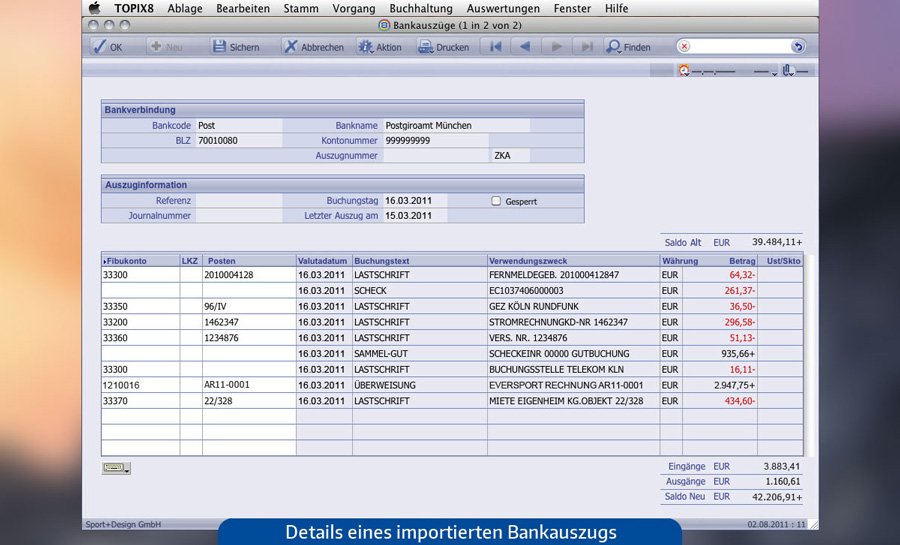Select ÜBERWEISUNG EVERSPORT RECHNUNG row

pyautogui.click(x=452, y=385)
